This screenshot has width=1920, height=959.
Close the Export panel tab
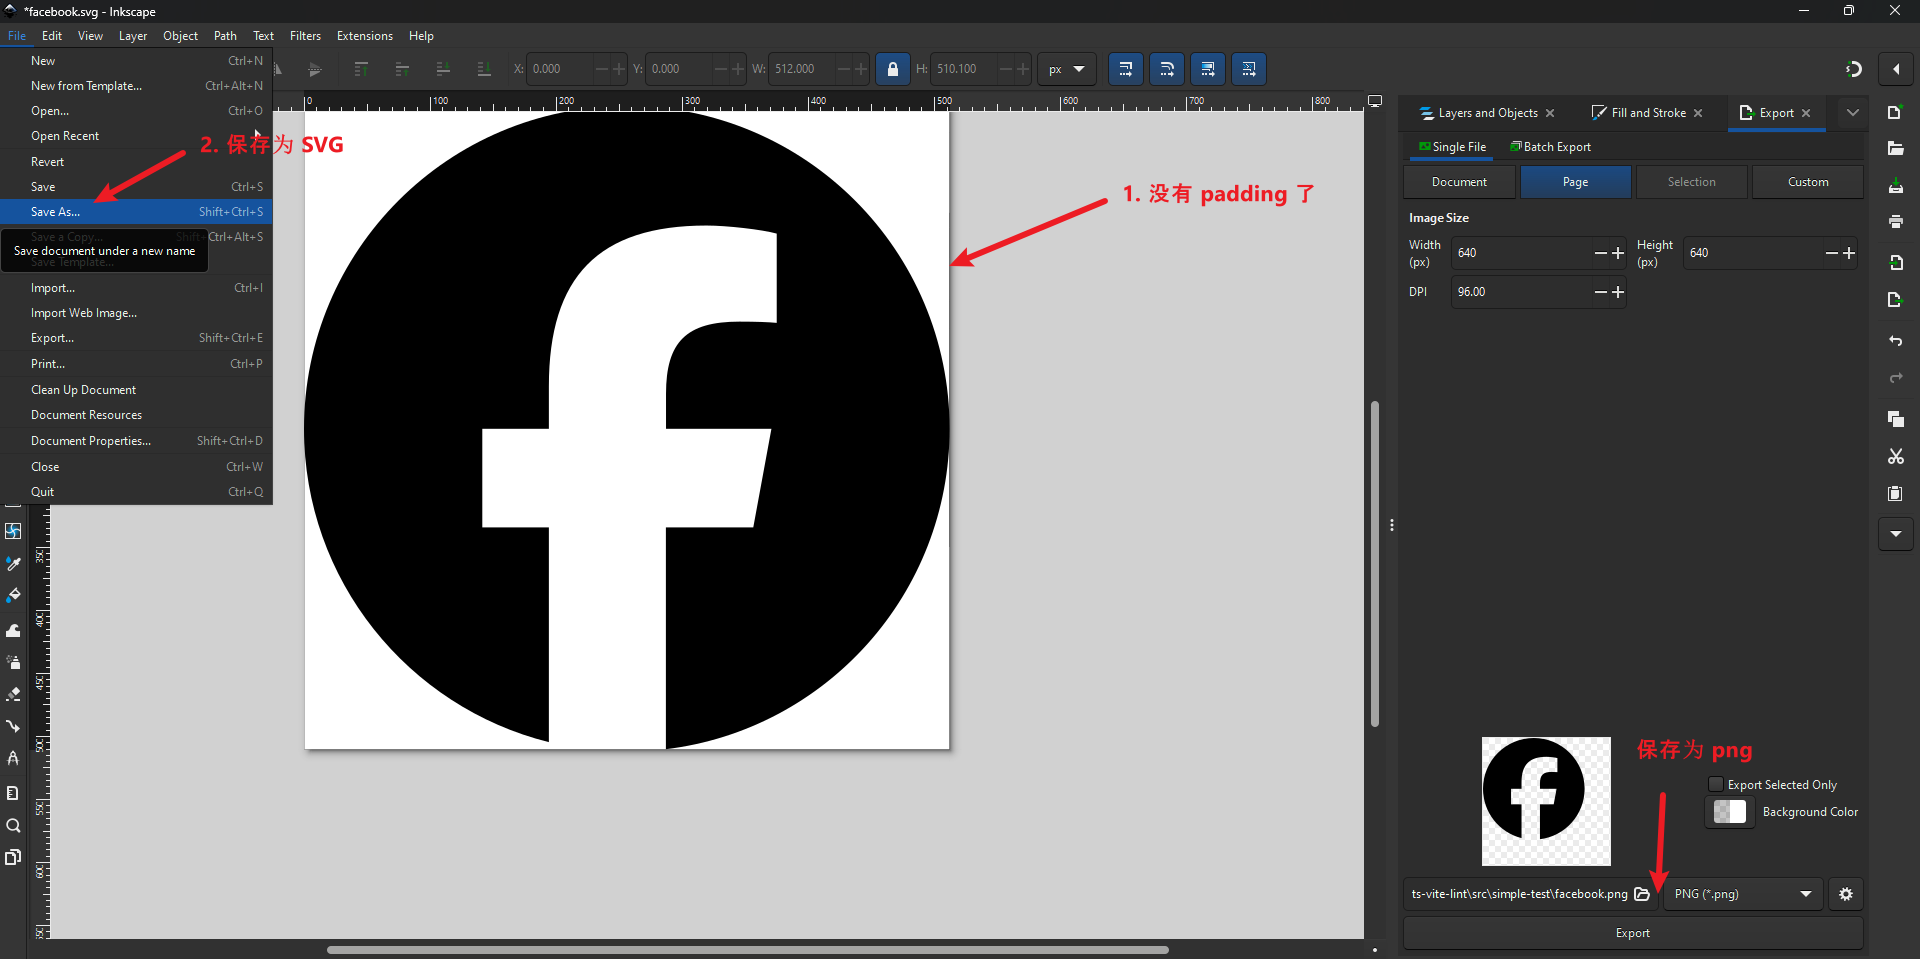(x=1806, y=113)
